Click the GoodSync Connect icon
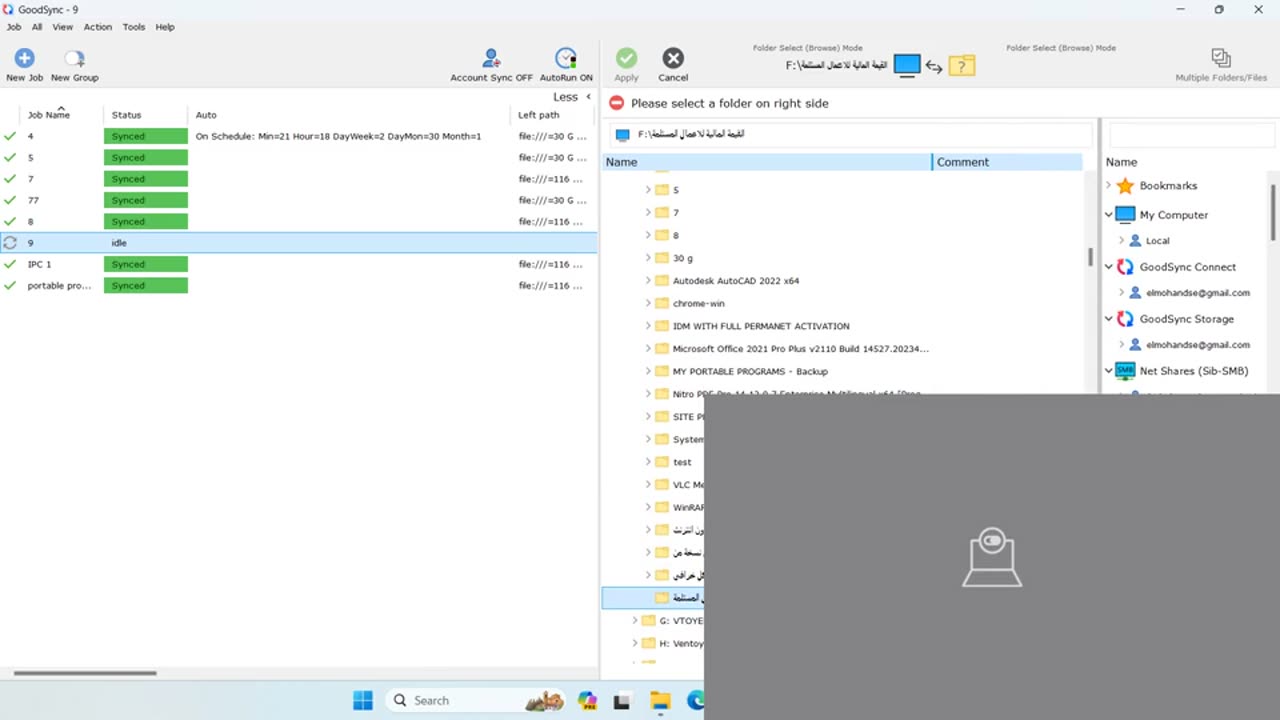 tap(1125, 267)
